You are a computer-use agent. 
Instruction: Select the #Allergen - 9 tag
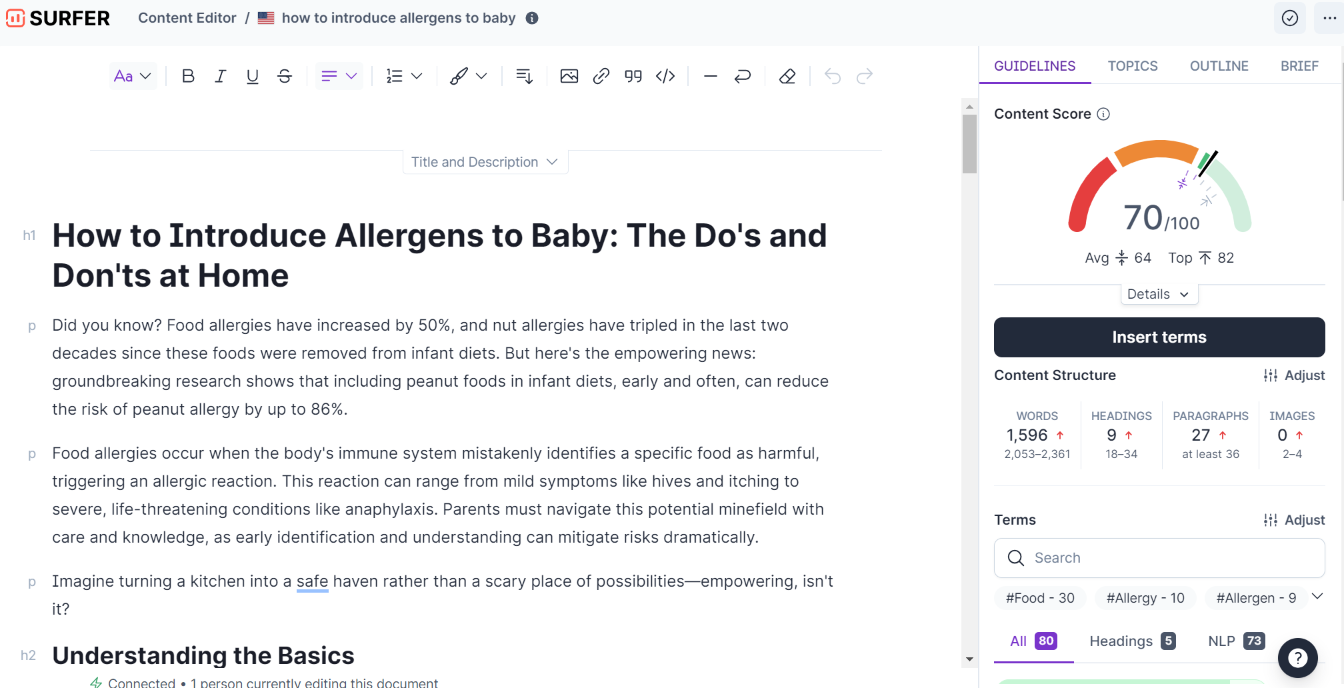[1256, 598]
